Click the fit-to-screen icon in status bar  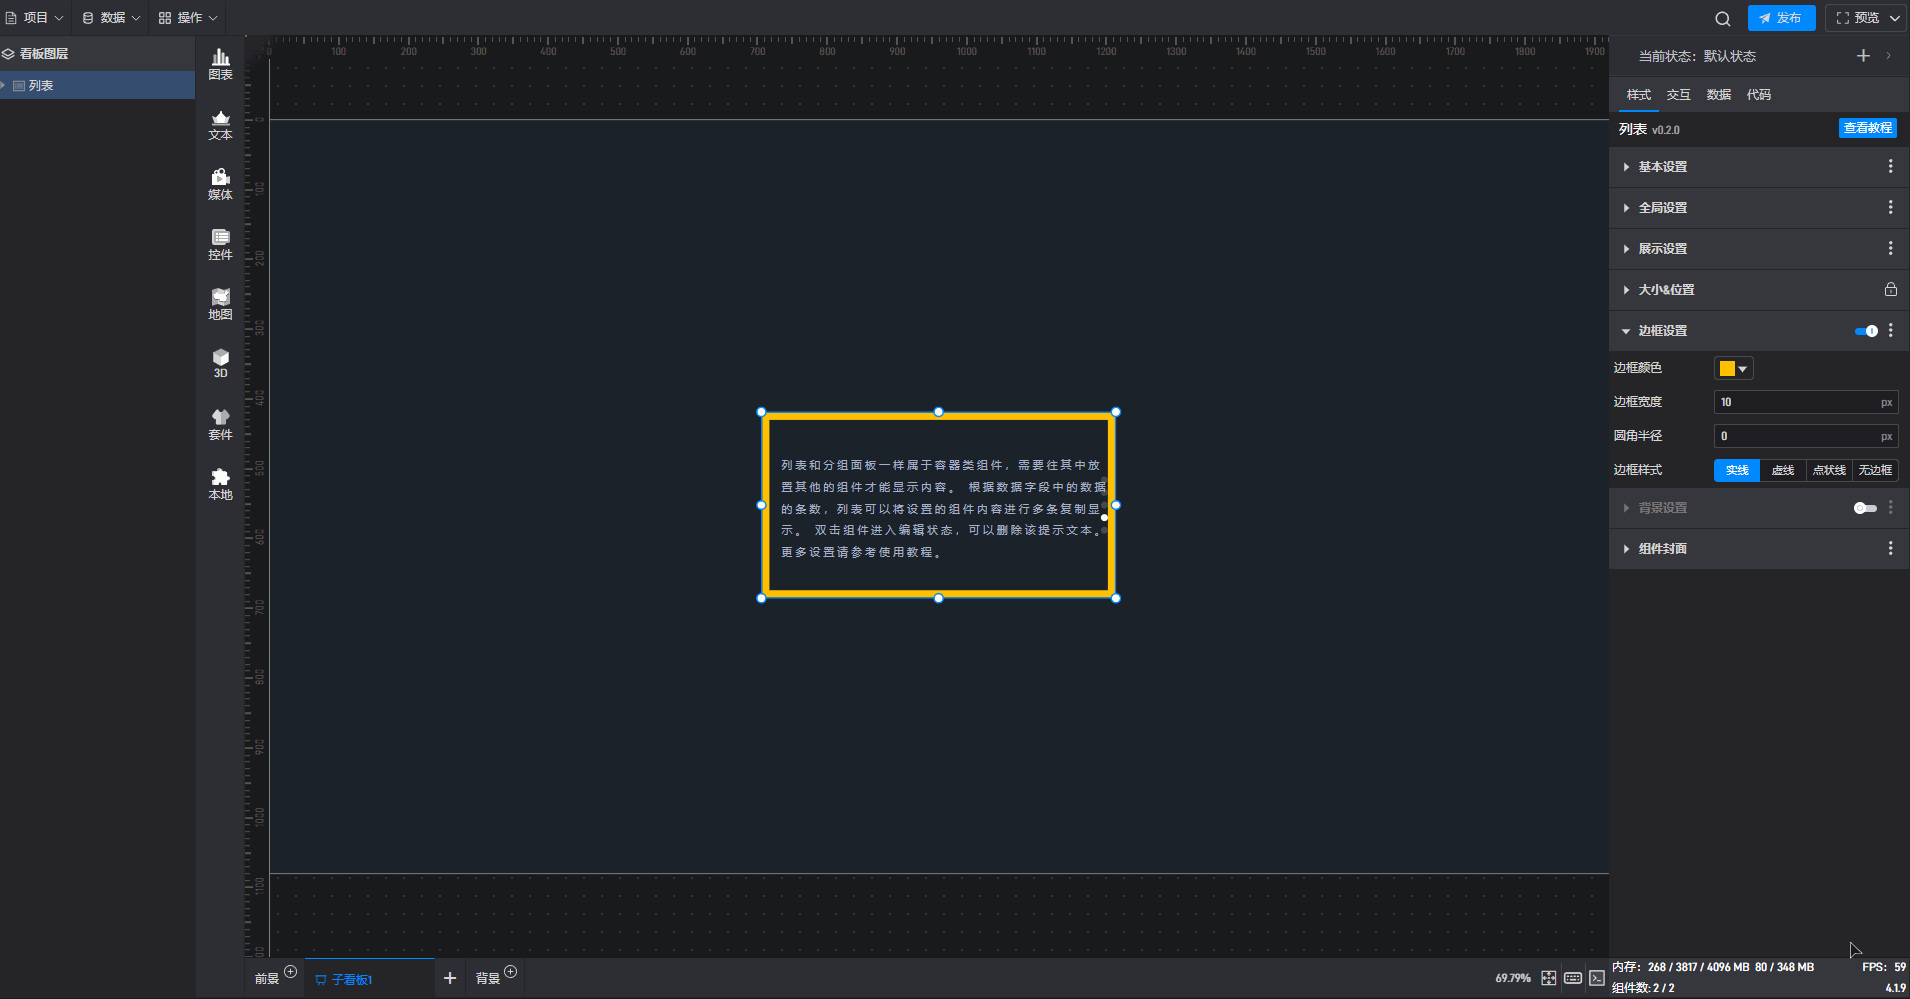tap(1548, 978)
